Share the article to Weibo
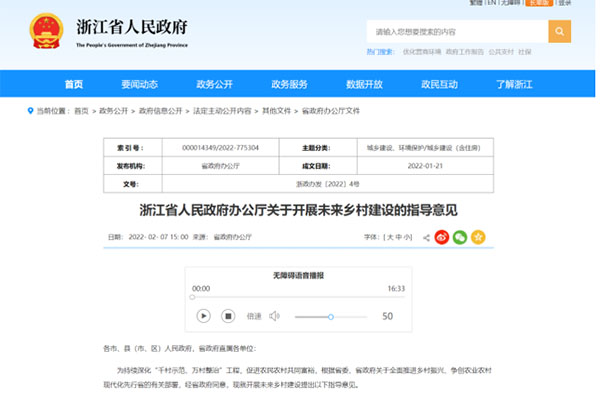The image size is (600, 402). point(442,237)
